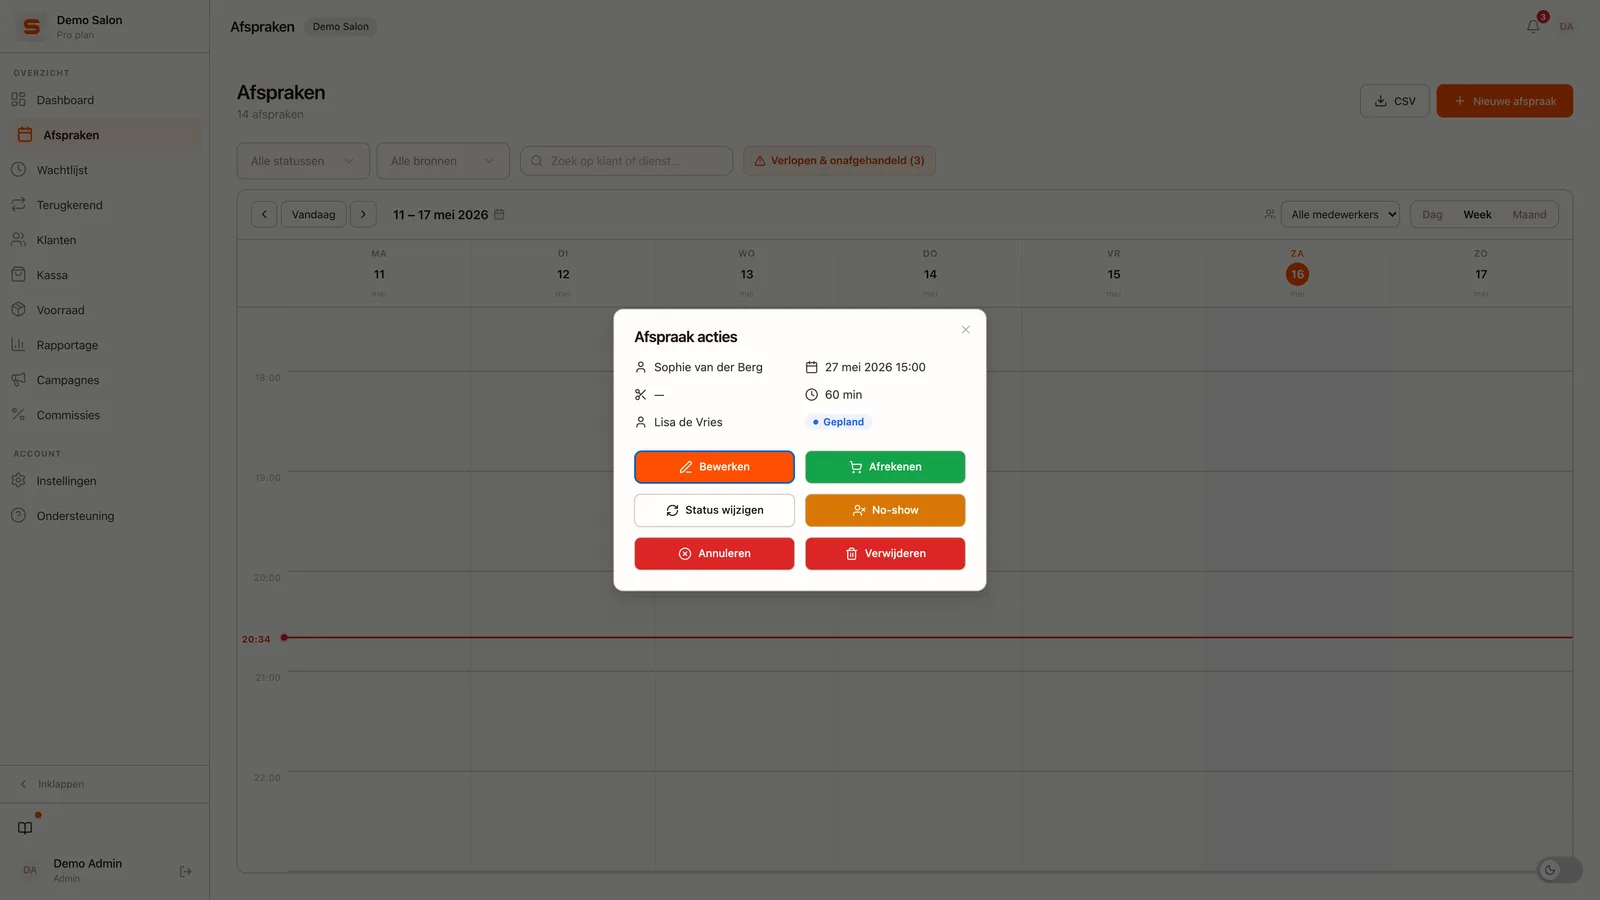Open the Alle statussen dropdown
This screenshot has height=900, width=1600.
(303, 161)
